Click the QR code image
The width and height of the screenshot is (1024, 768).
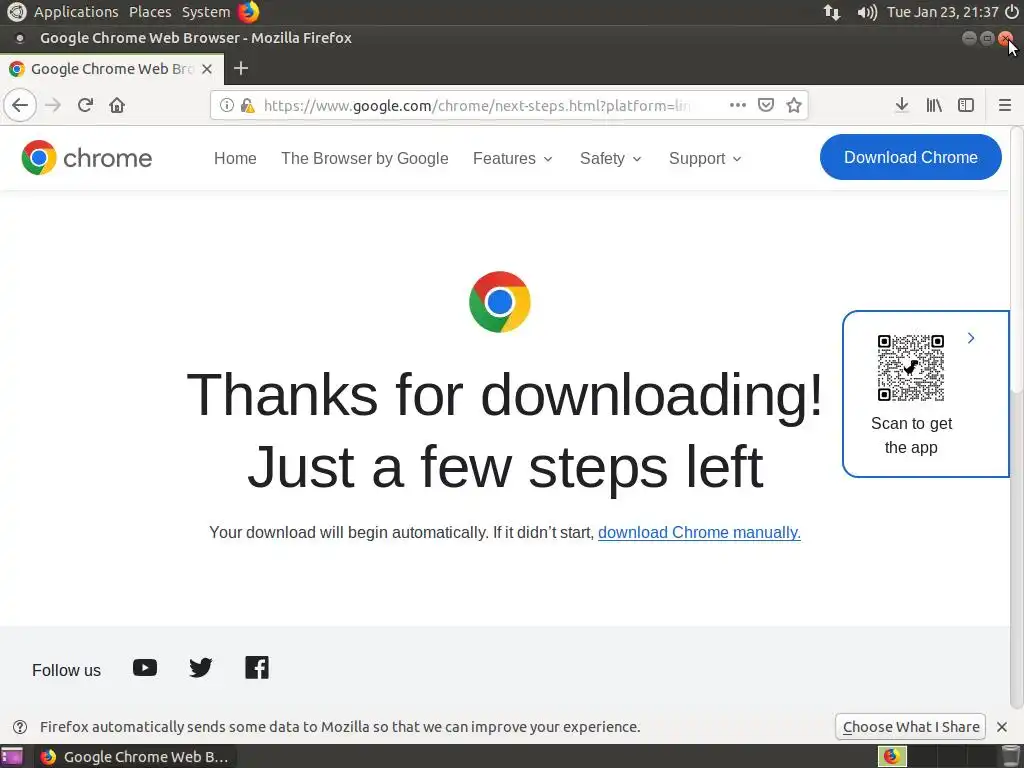(x=911, y=368)
